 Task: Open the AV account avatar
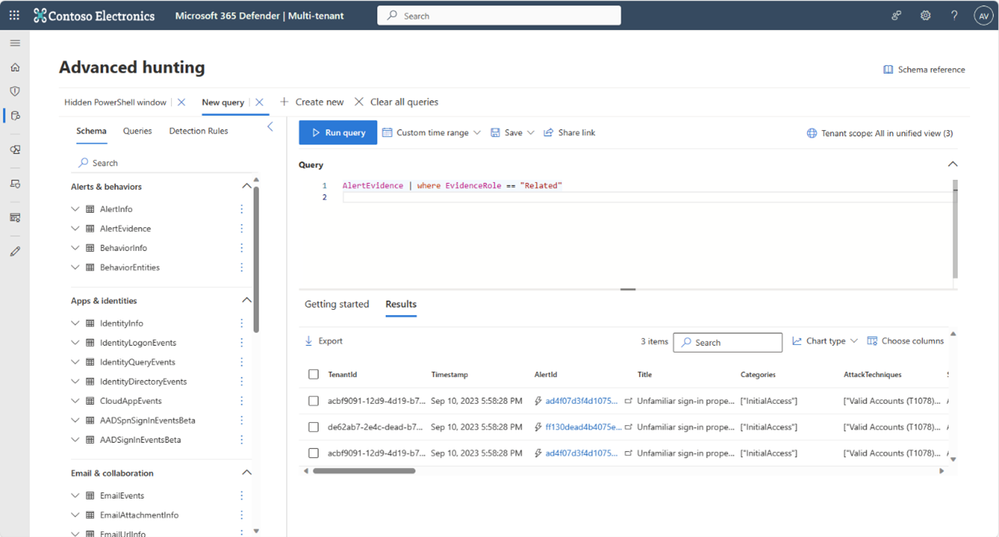(983, 15)
